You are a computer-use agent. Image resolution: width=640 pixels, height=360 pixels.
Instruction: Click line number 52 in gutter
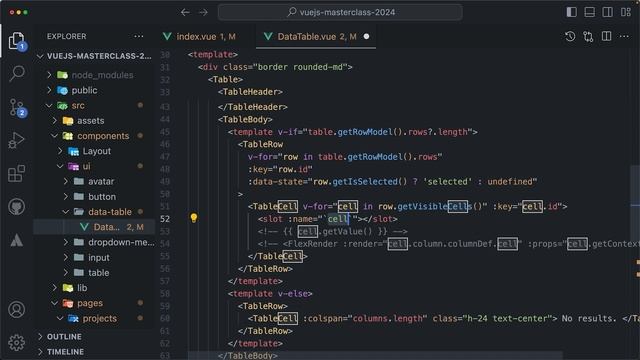[x=165, y=219]
